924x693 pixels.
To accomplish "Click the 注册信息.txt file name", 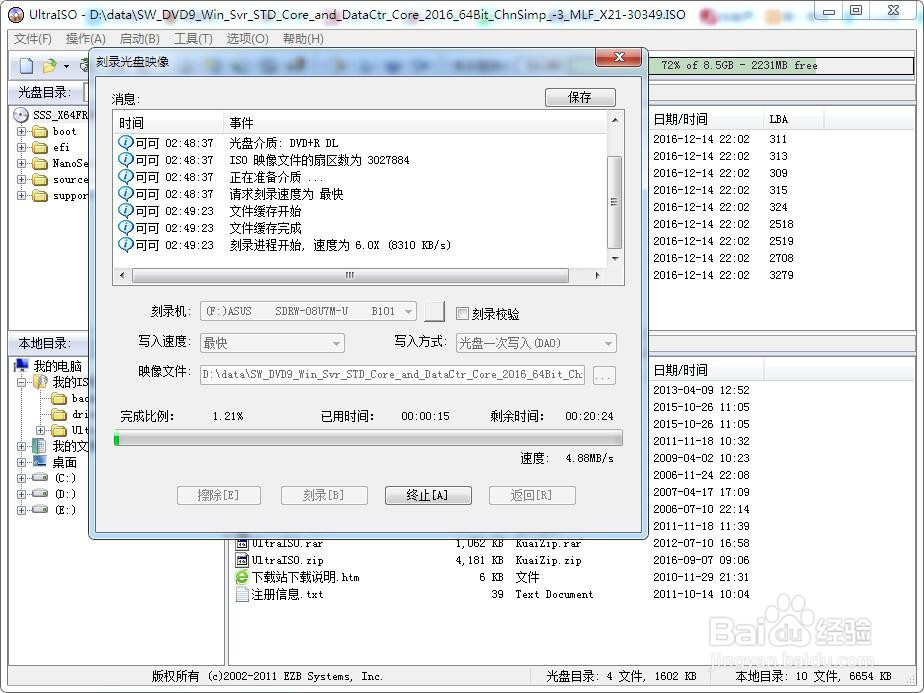I will tap(287, 594).
